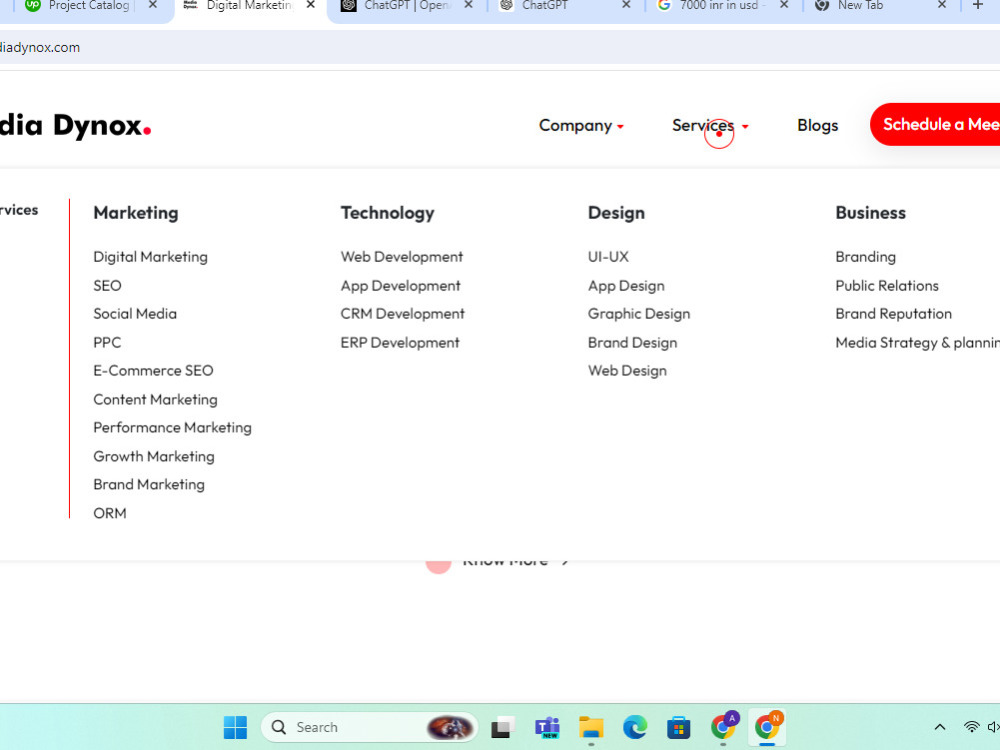Viewport: 1000px width, 750px height.
Task: Show hidden system tray icons
Action: 939,727
